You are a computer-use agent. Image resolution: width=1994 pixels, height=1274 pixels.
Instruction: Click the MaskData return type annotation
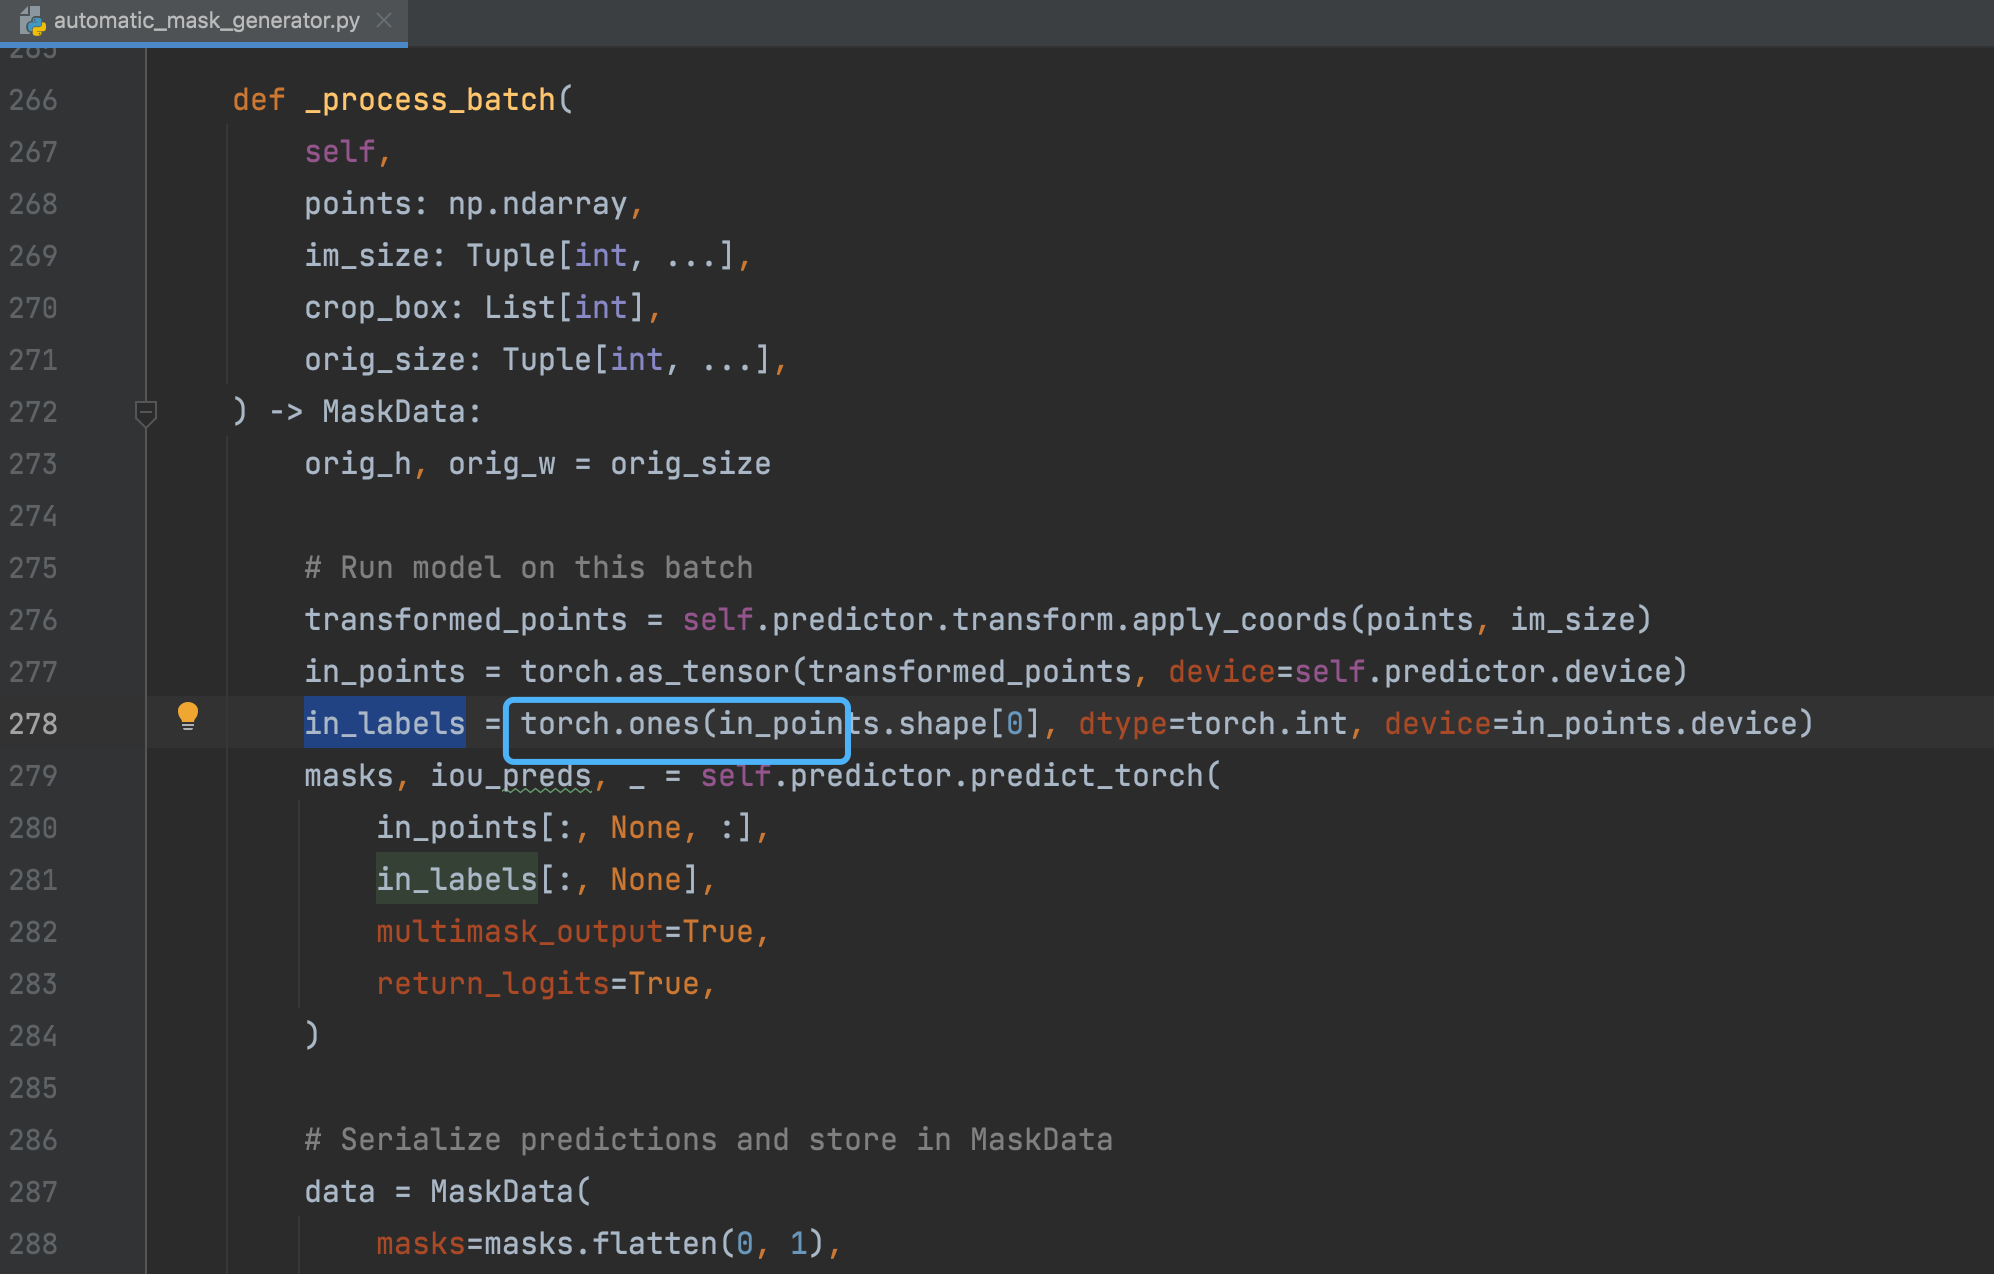click(393, 412)
